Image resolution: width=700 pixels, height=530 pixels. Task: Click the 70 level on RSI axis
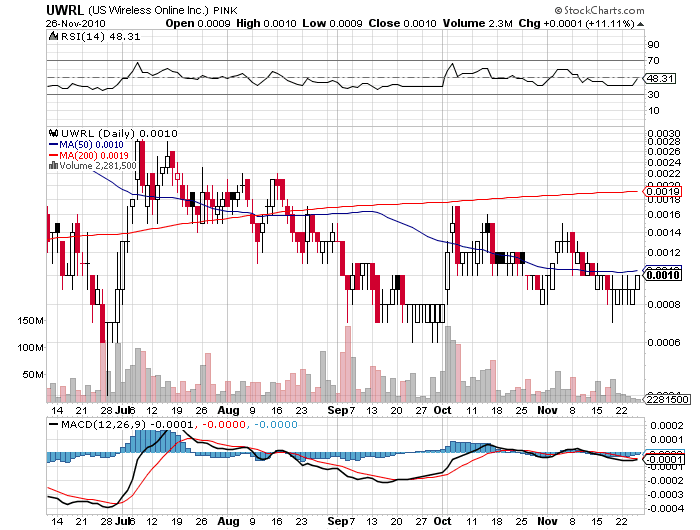[654, 60]
